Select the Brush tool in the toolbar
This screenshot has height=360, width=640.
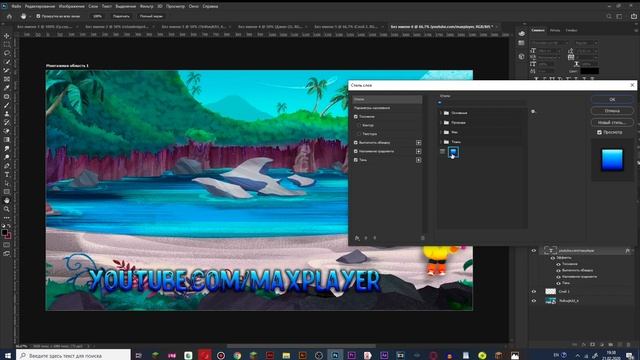[7, 105]
